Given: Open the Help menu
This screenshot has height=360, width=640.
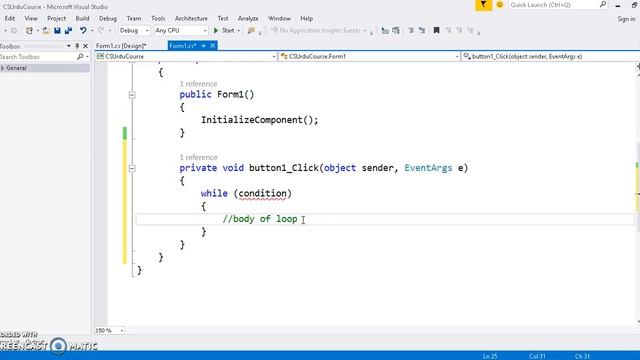Looking at the screenshot, I should (x=307, y=18).
